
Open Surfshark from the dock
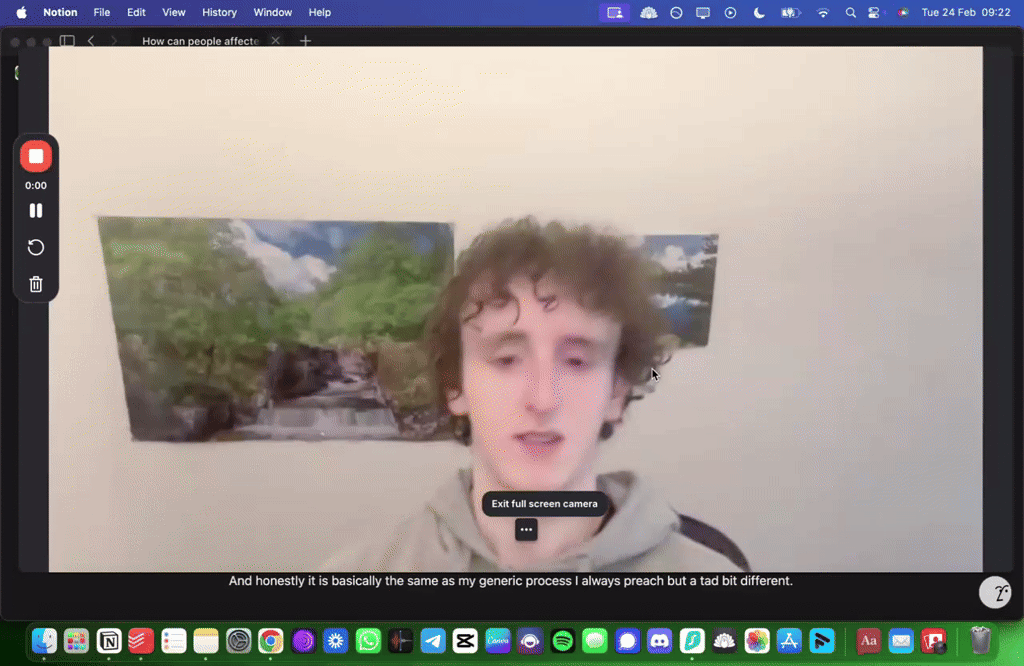(692, 641)
